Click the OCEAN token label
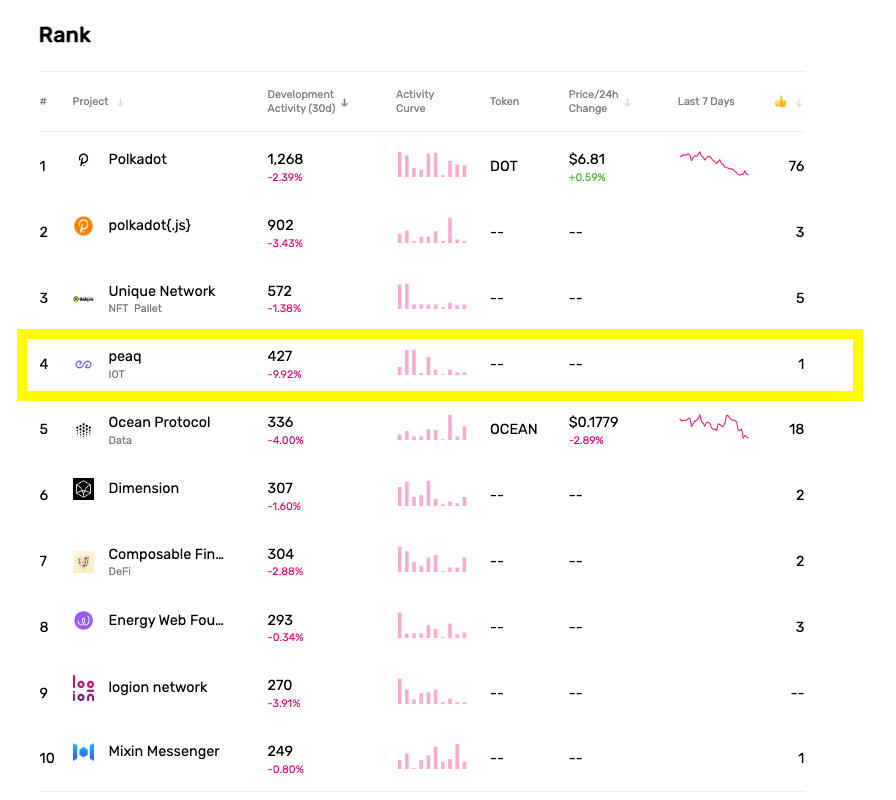Viewport: 896px width, 800px height. pyautogui.click(x=514, y=429)
